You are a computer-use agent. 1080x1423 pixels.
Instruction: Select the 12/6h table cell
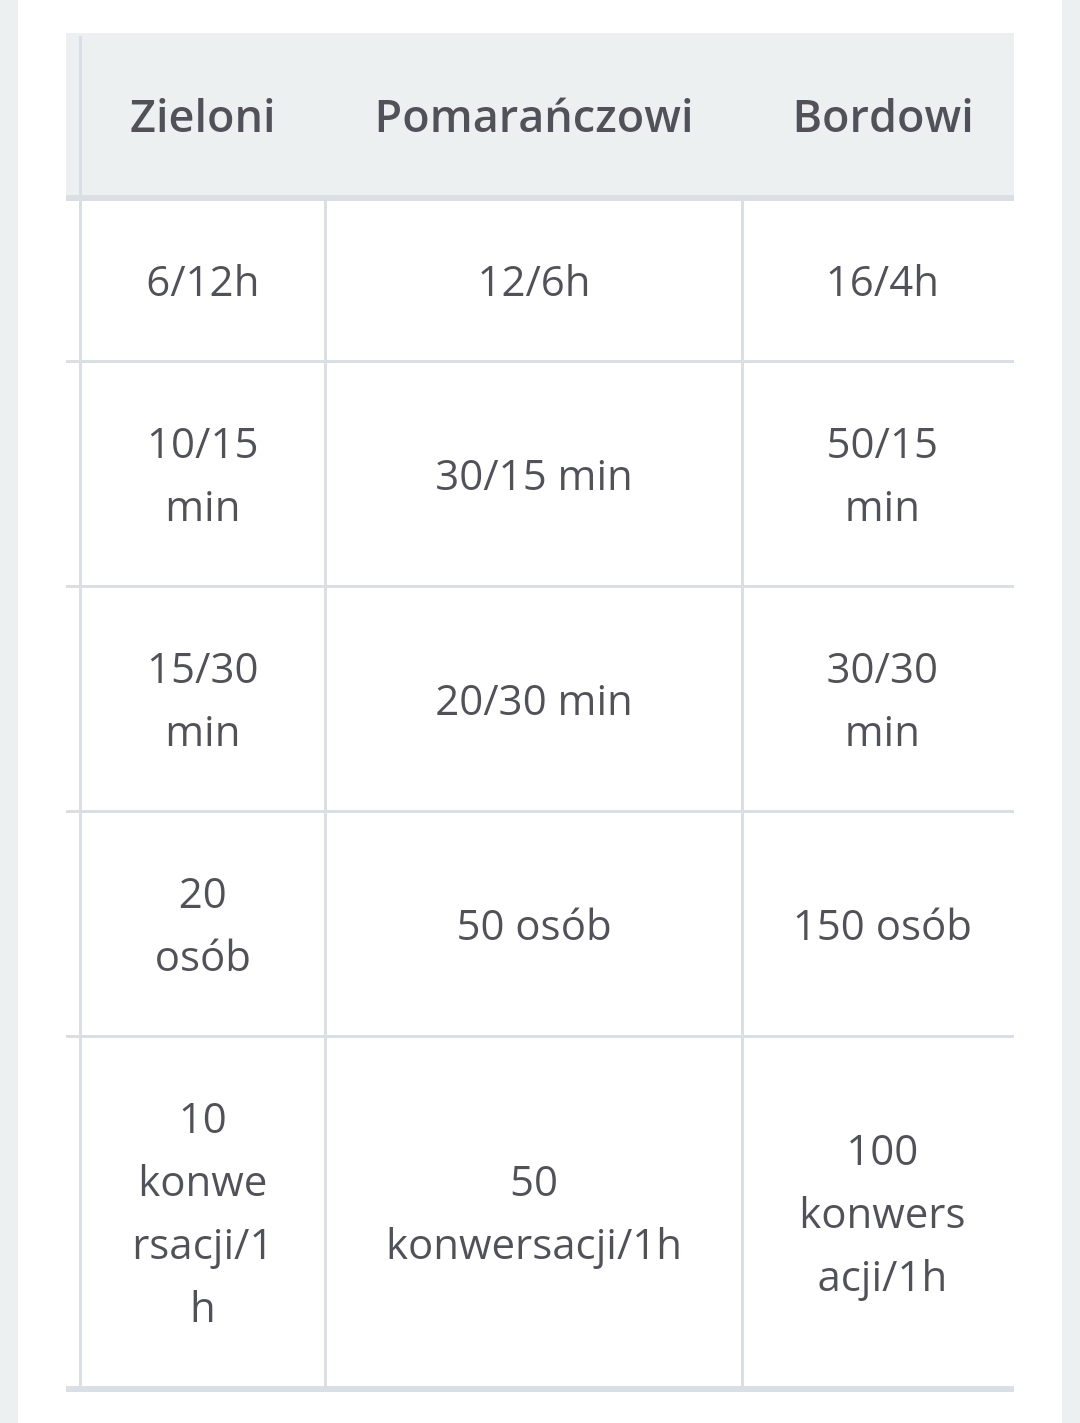(x=533, y=281)
